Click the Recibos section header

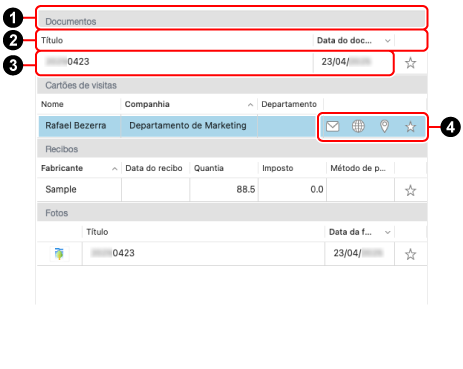tap(232, 149)
